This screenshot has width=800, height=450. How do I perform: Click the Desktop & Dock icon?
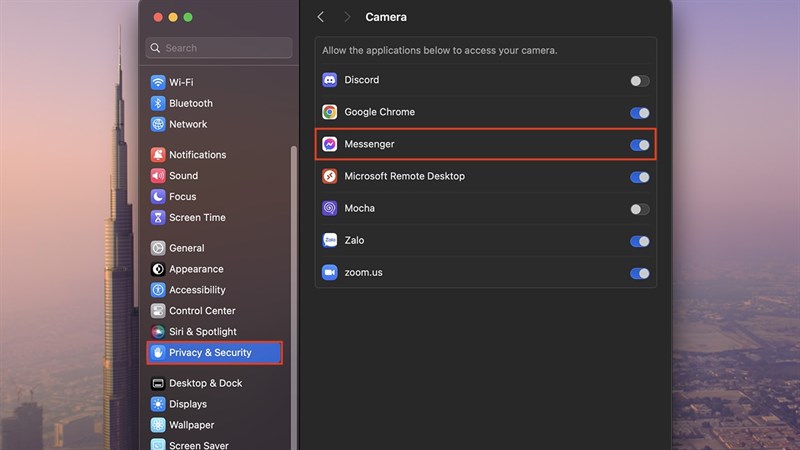coord(158,383)
